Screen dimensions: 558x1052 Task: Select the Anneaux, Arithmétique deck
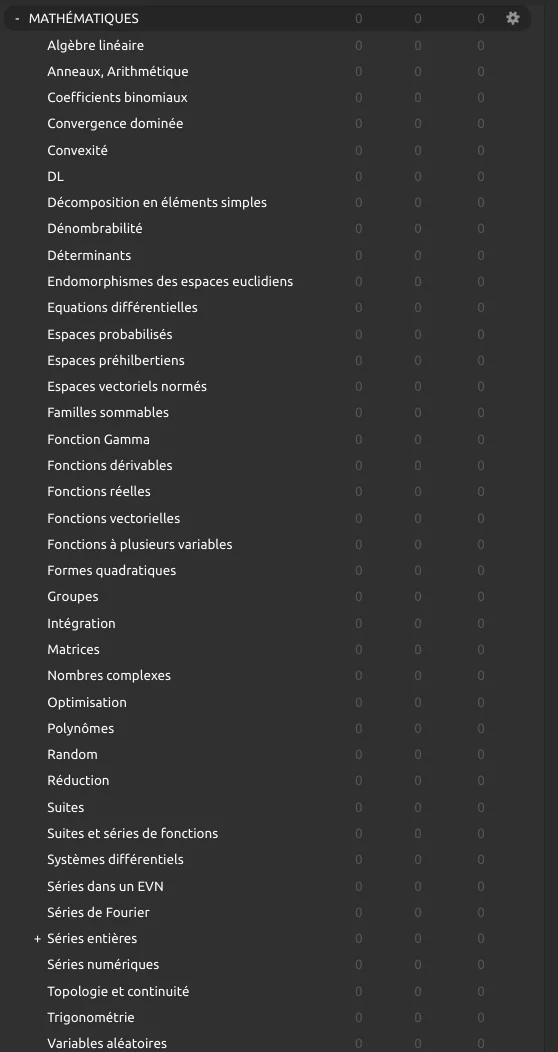[x=117, y=71]
